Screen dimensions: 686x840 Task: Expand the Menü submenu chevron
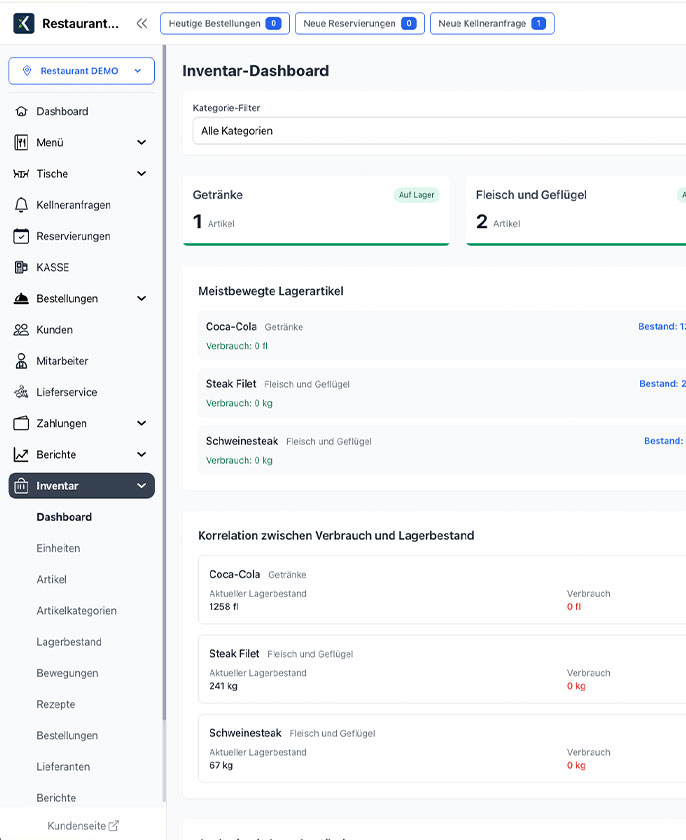pos(141,143)
